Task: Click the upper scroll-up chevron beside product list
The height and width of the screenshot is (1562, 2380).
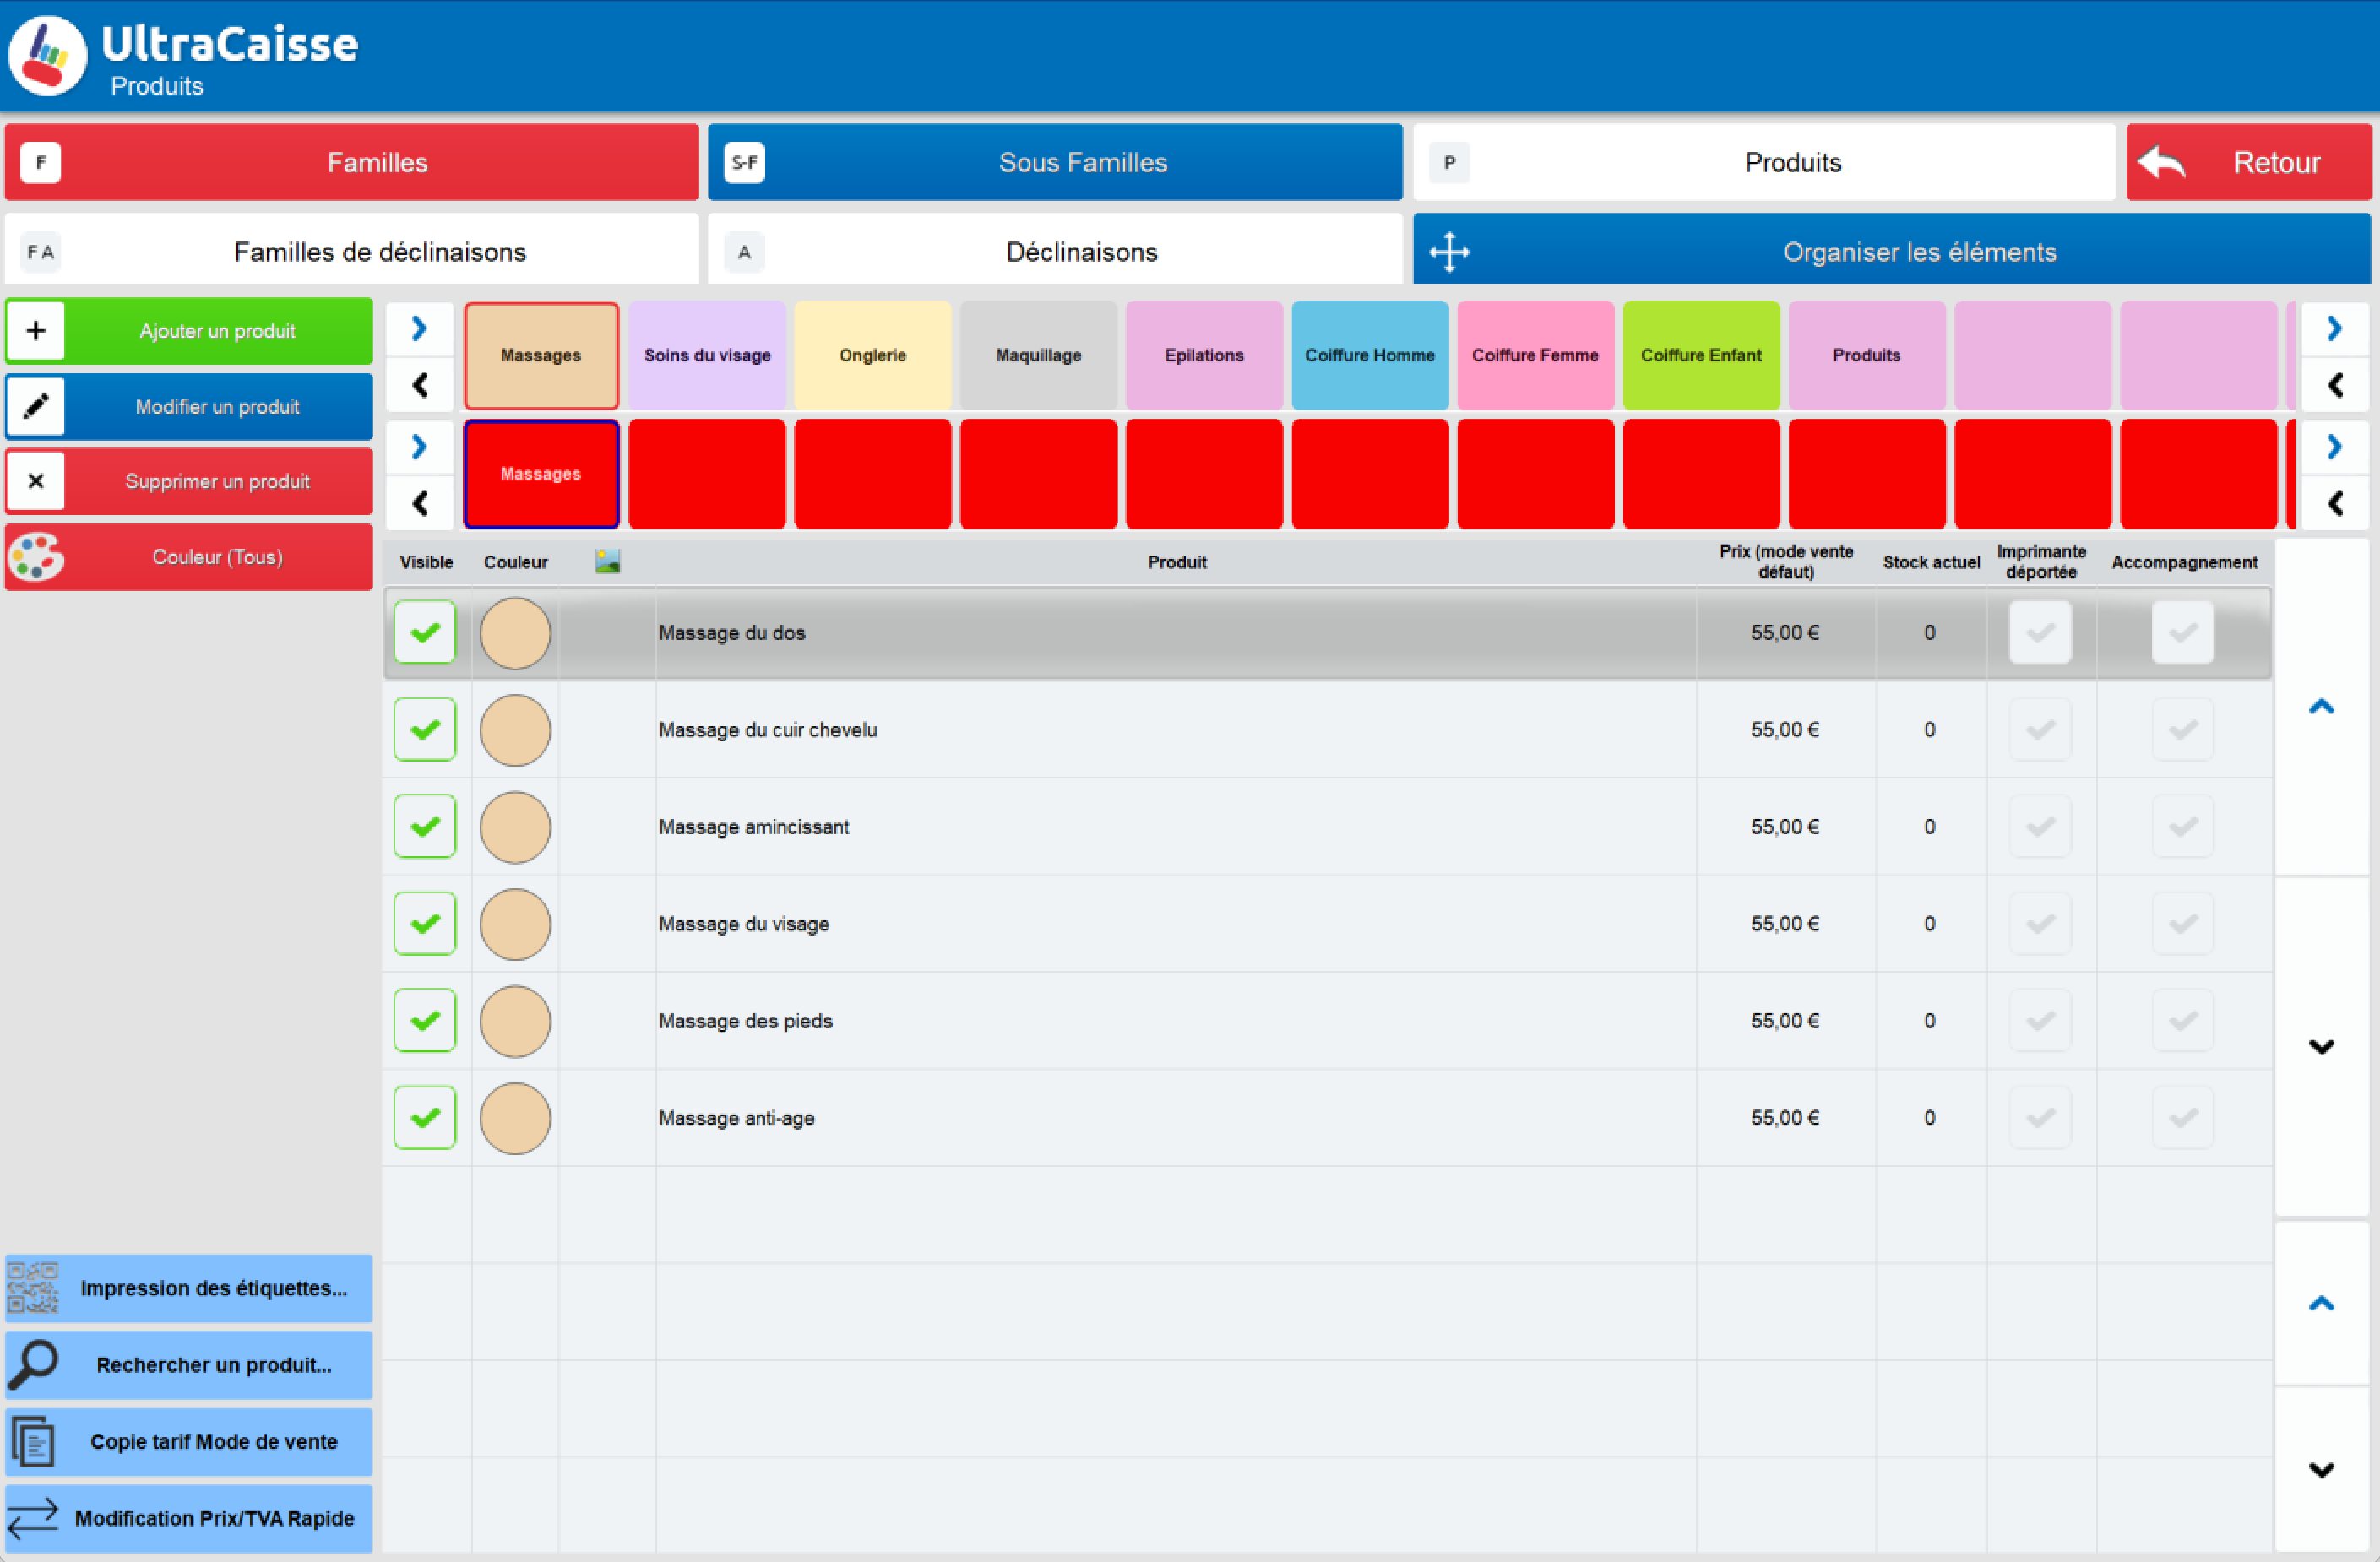Action: point(2321,707)
